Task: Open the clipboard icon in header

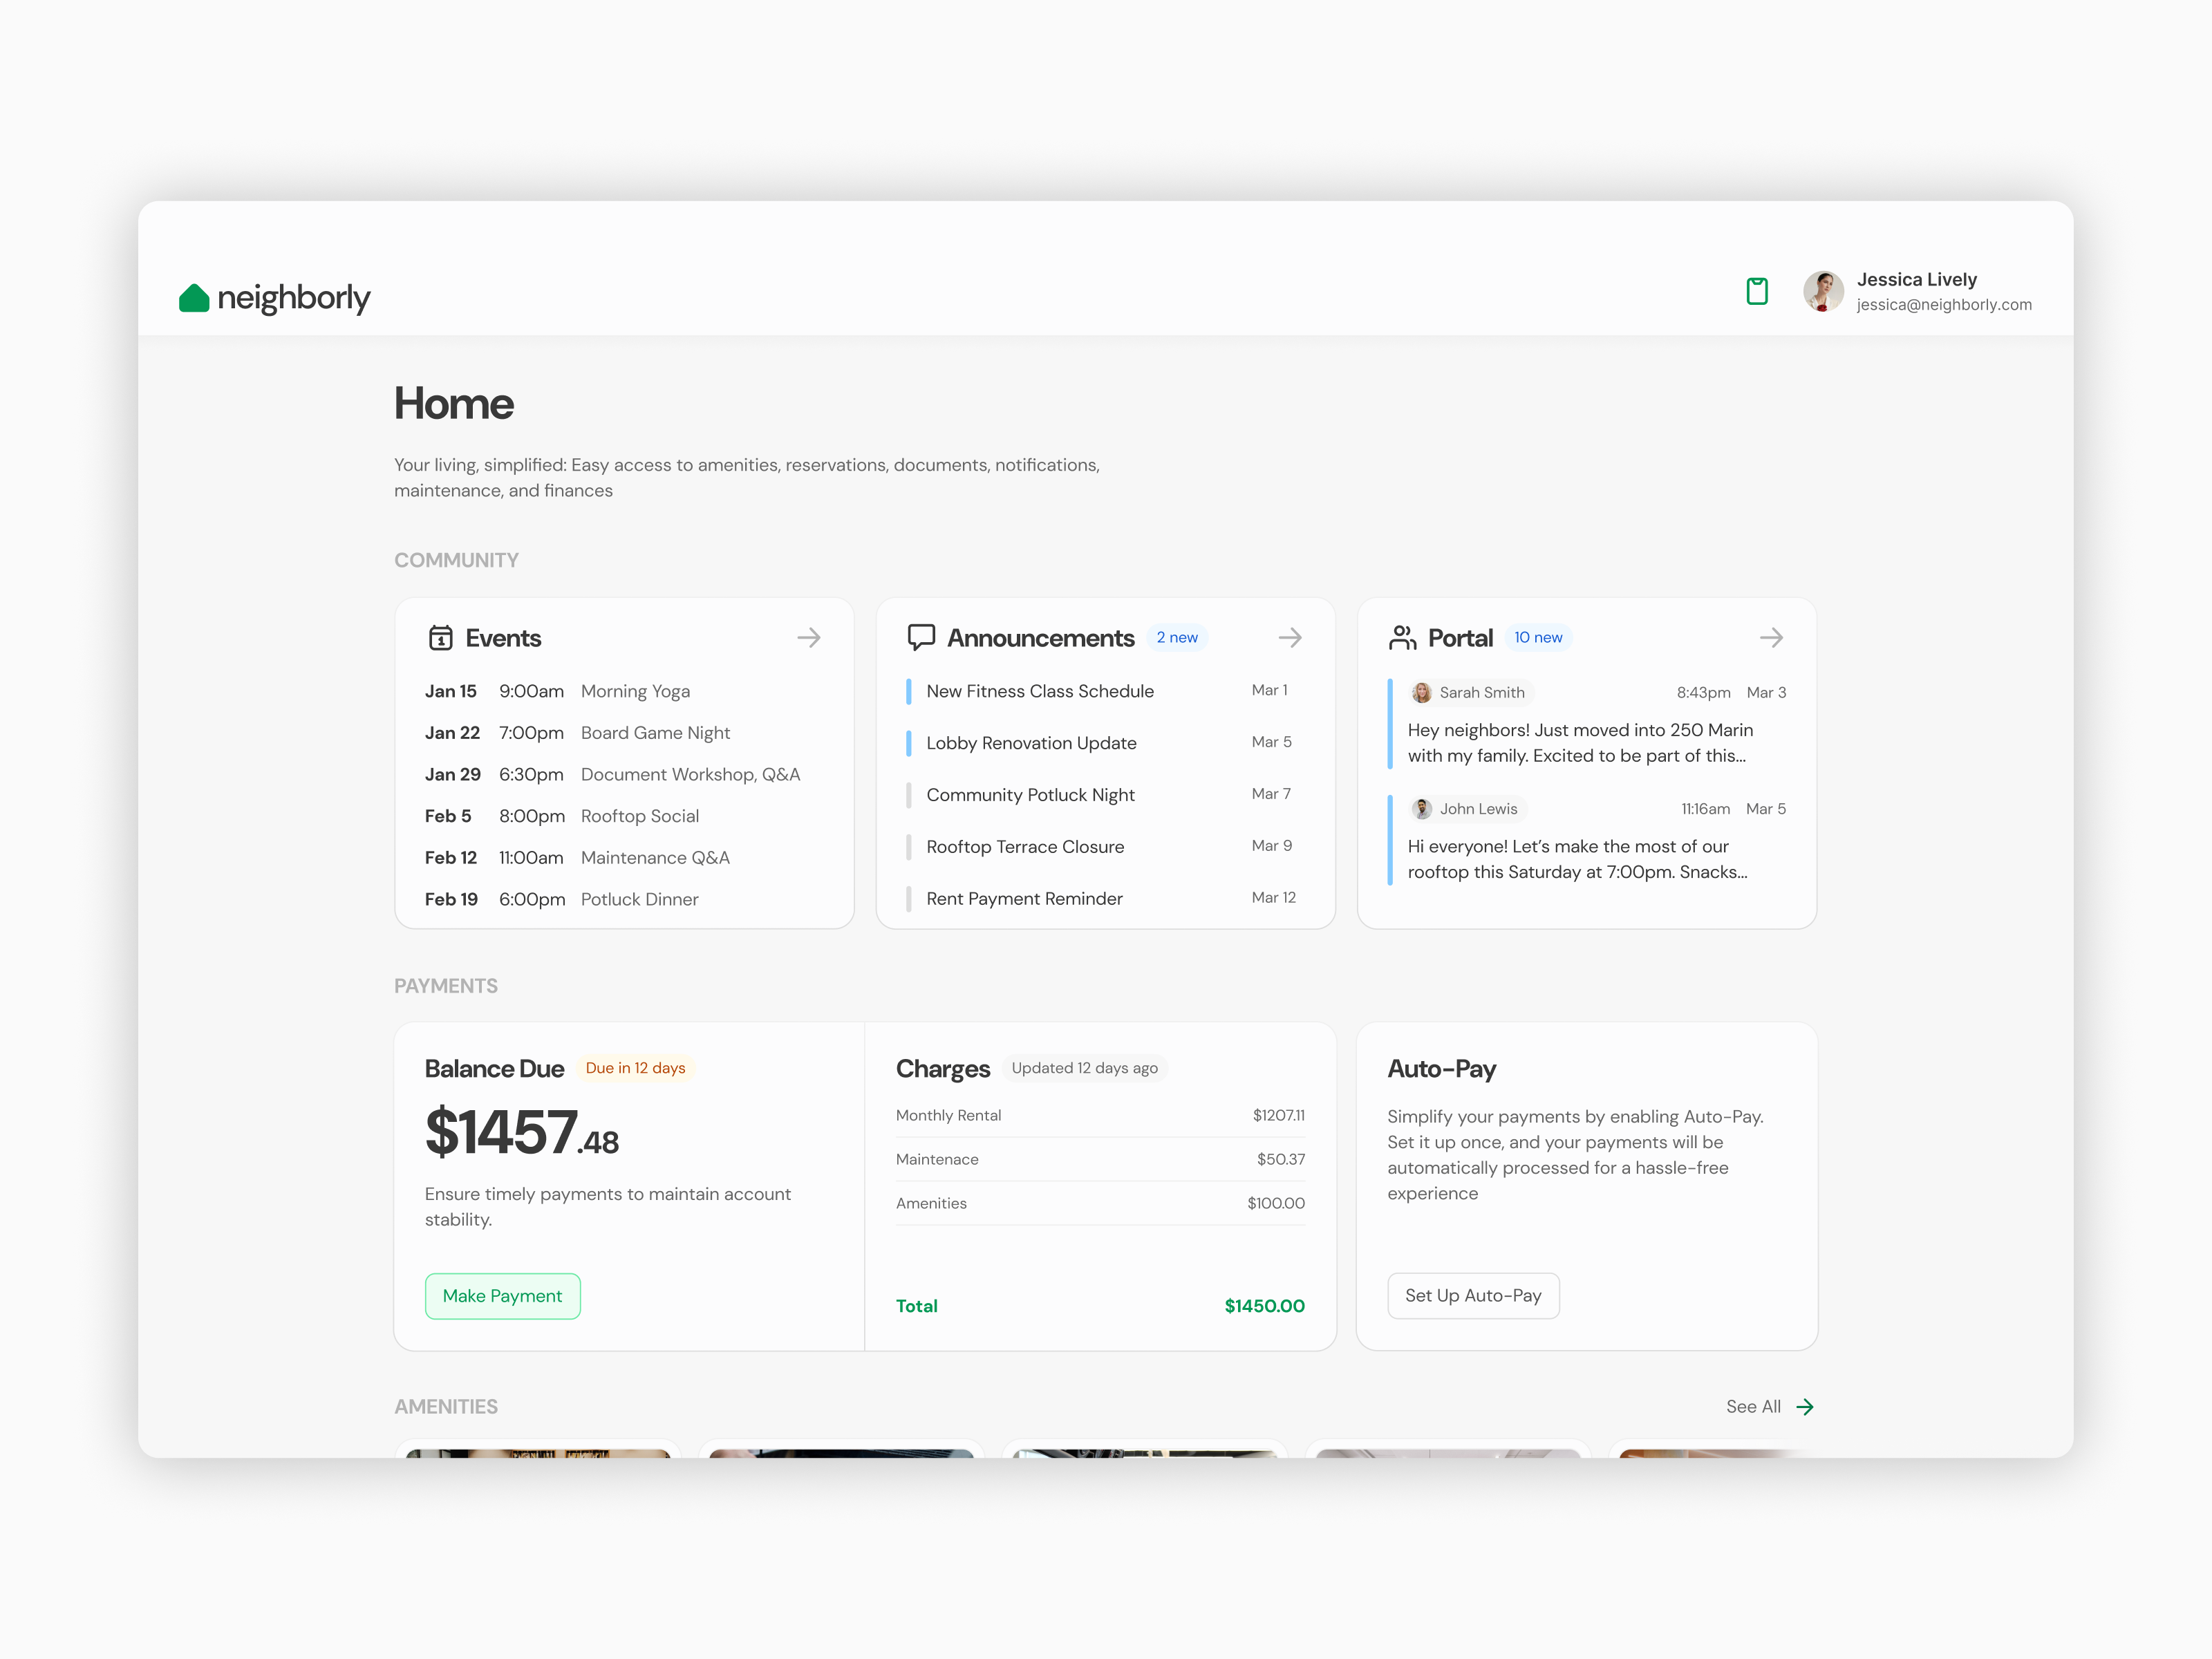Action: [x=1756, y=291]
